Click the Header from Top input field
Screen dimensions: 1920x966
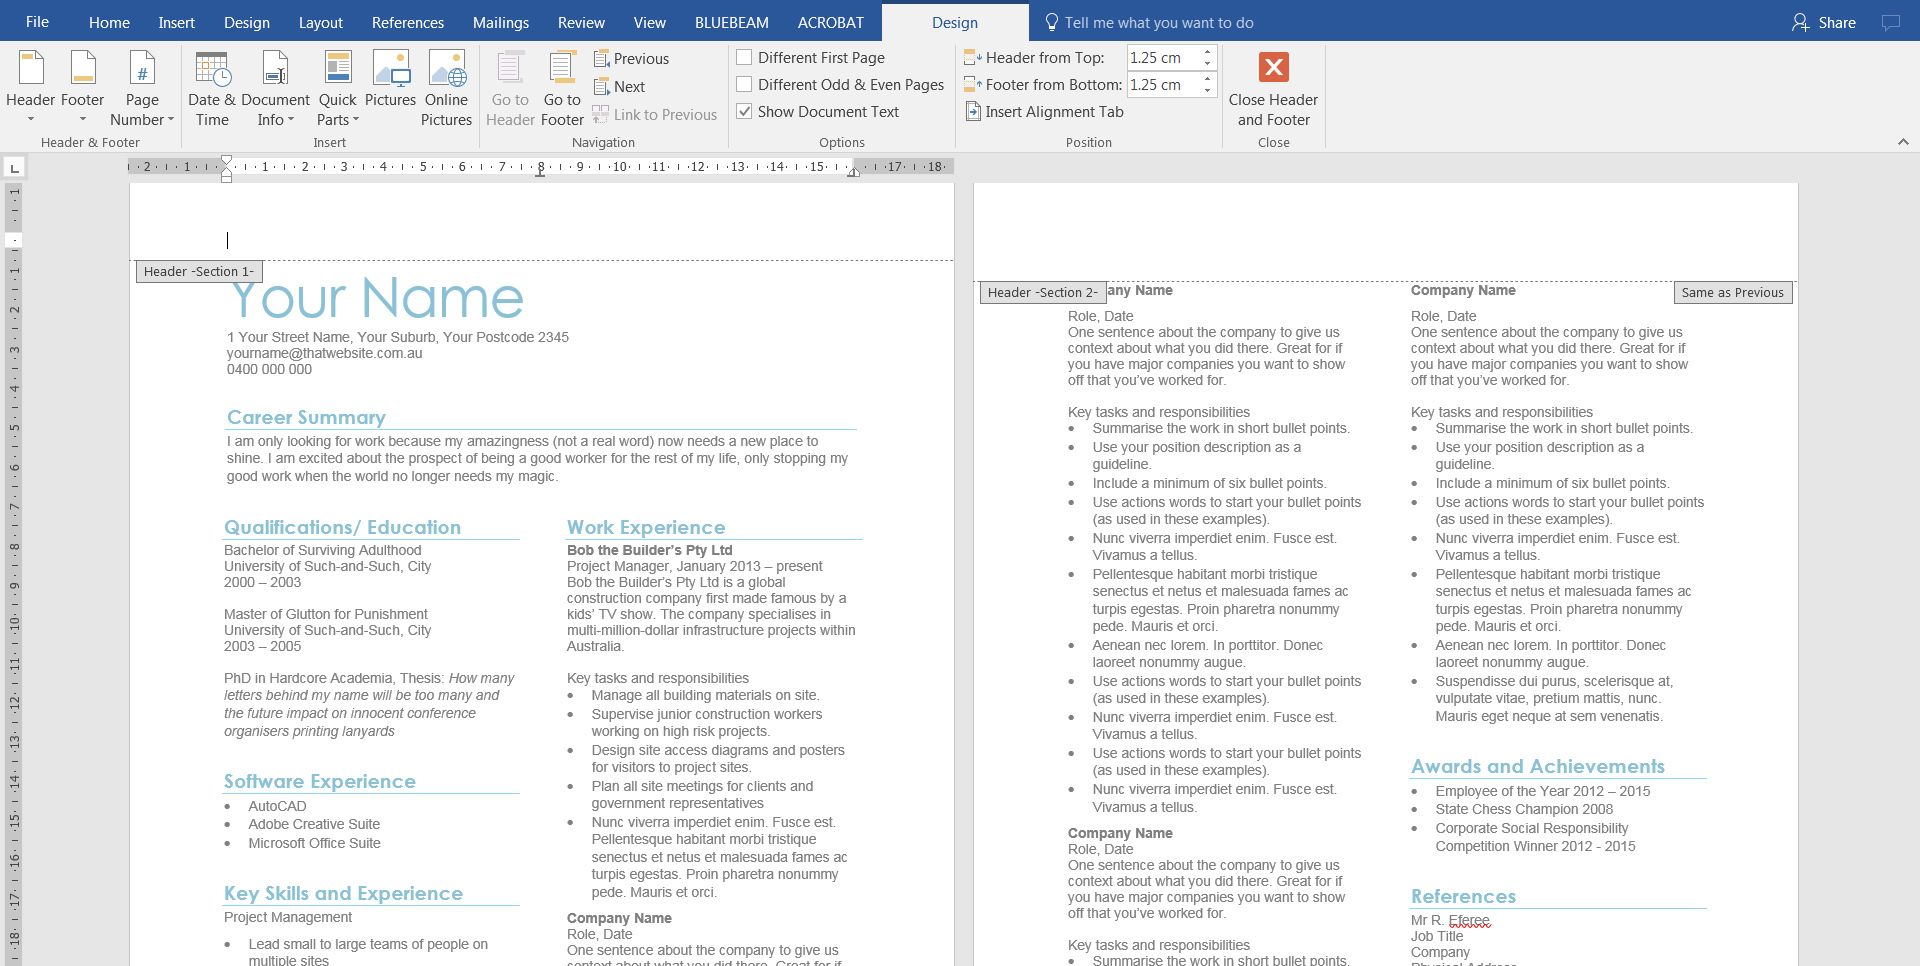pos(1163,58)
